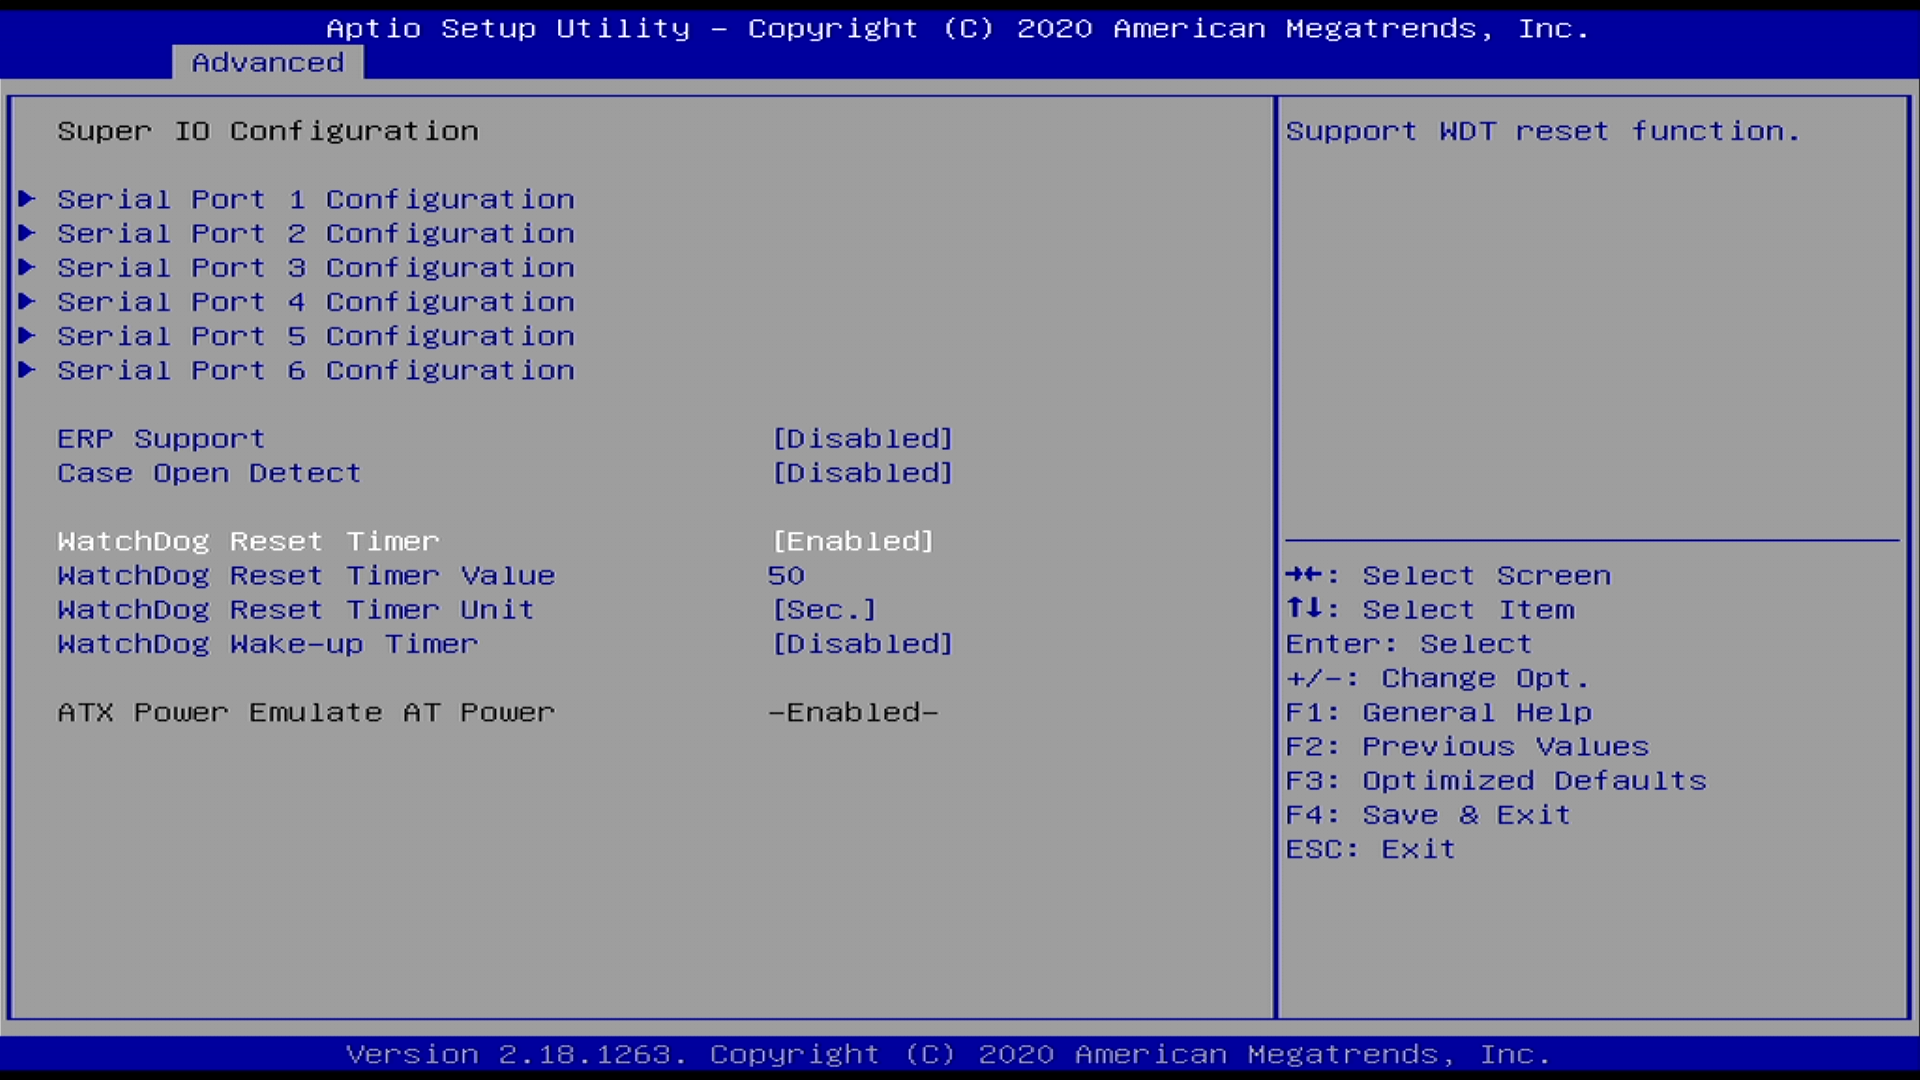Open Serial Port 3 Configuration submenu
The image size is (1920, 1080).
pos(316,268)
